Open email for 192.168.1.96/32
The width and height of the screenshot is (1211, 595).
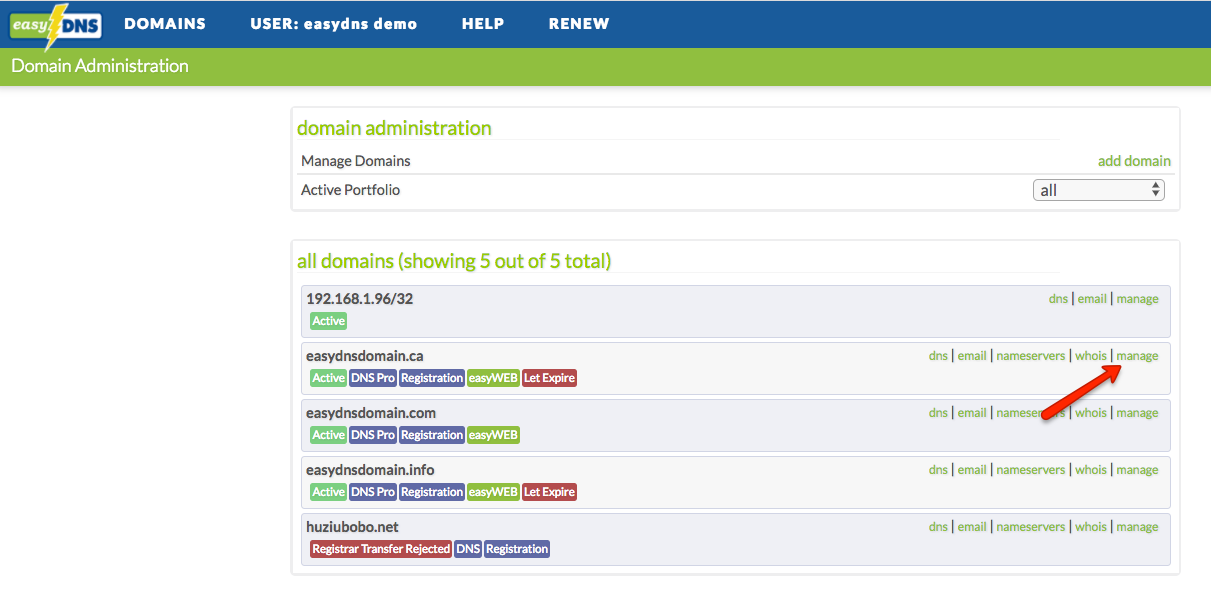tap(1092, 299)
